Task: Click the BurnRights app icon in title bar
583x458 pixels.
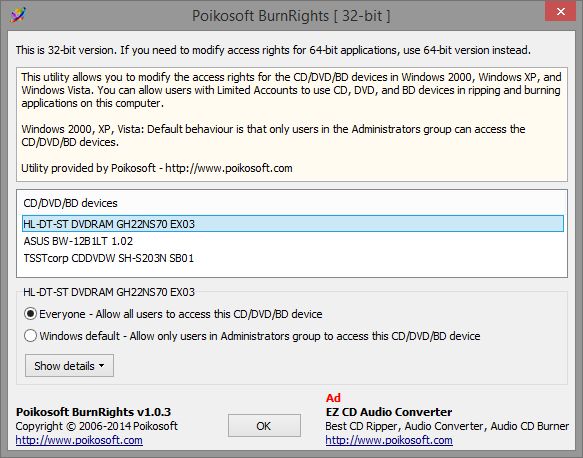Action: coord(18,15)
